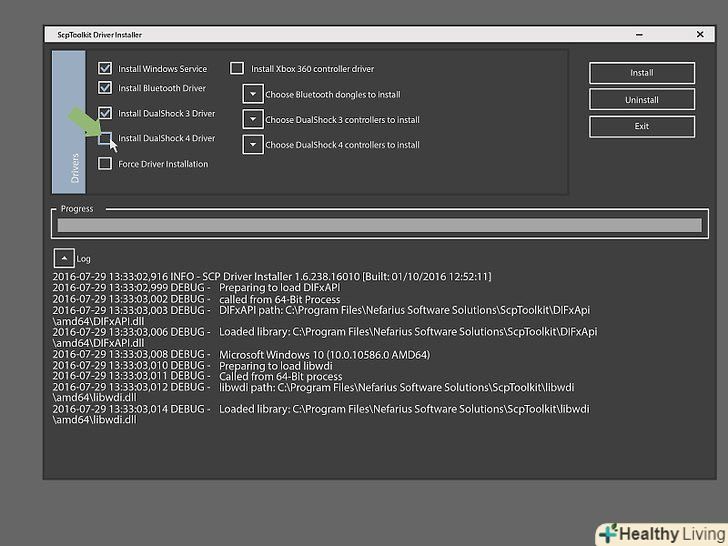
Task: Toggle Install DualShock 3 Driver checkbox
Action: 105,113
